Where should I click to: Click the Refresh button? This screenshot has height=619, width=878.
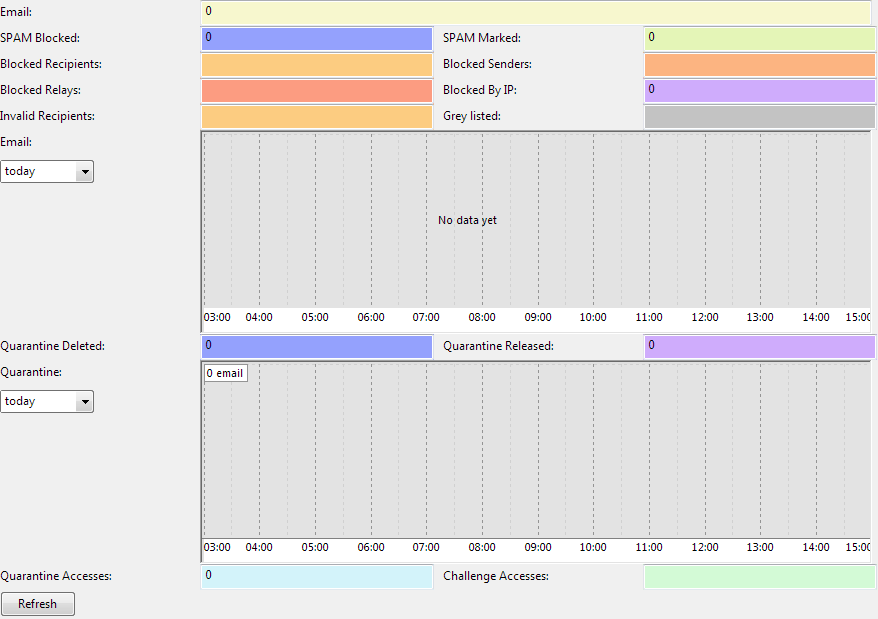pos(38,604)
